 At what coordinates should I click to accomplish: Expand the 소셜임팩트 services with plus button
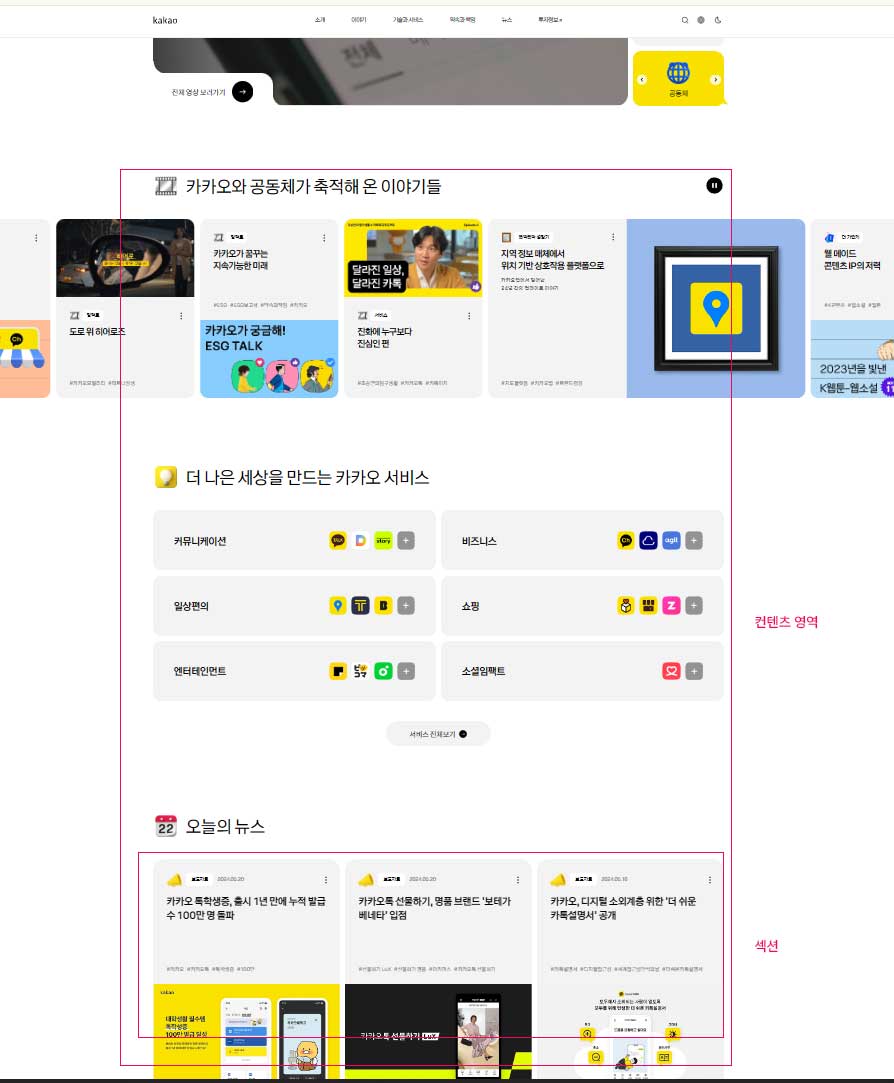pyautogui.click(x=694, y=671)
